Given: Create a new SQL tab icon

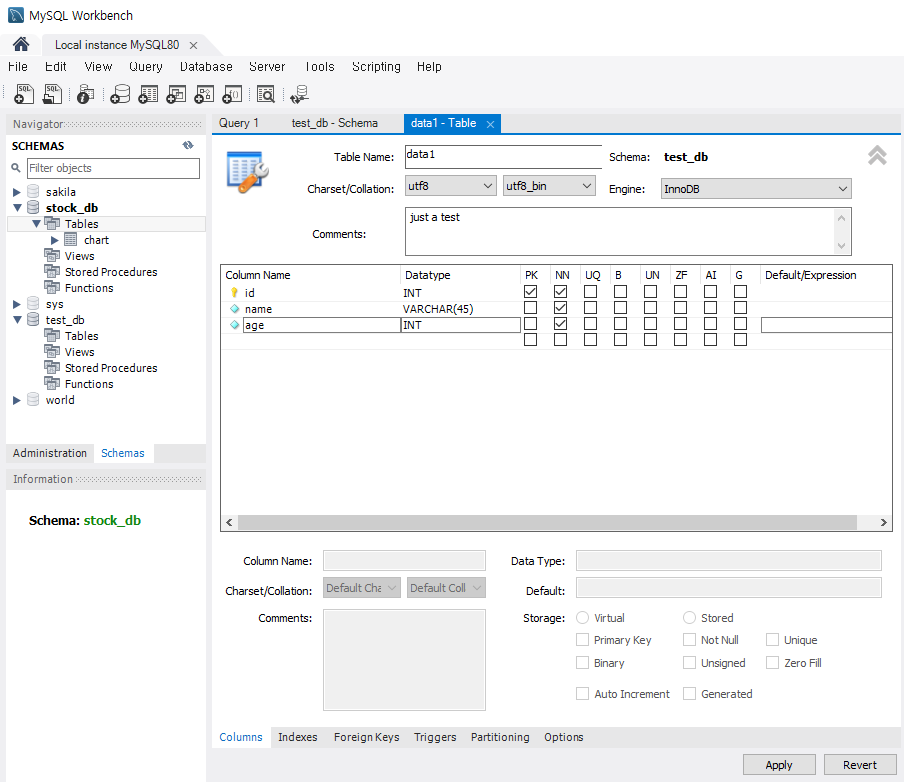Looking at the screenshot, I should click(24, 94).
